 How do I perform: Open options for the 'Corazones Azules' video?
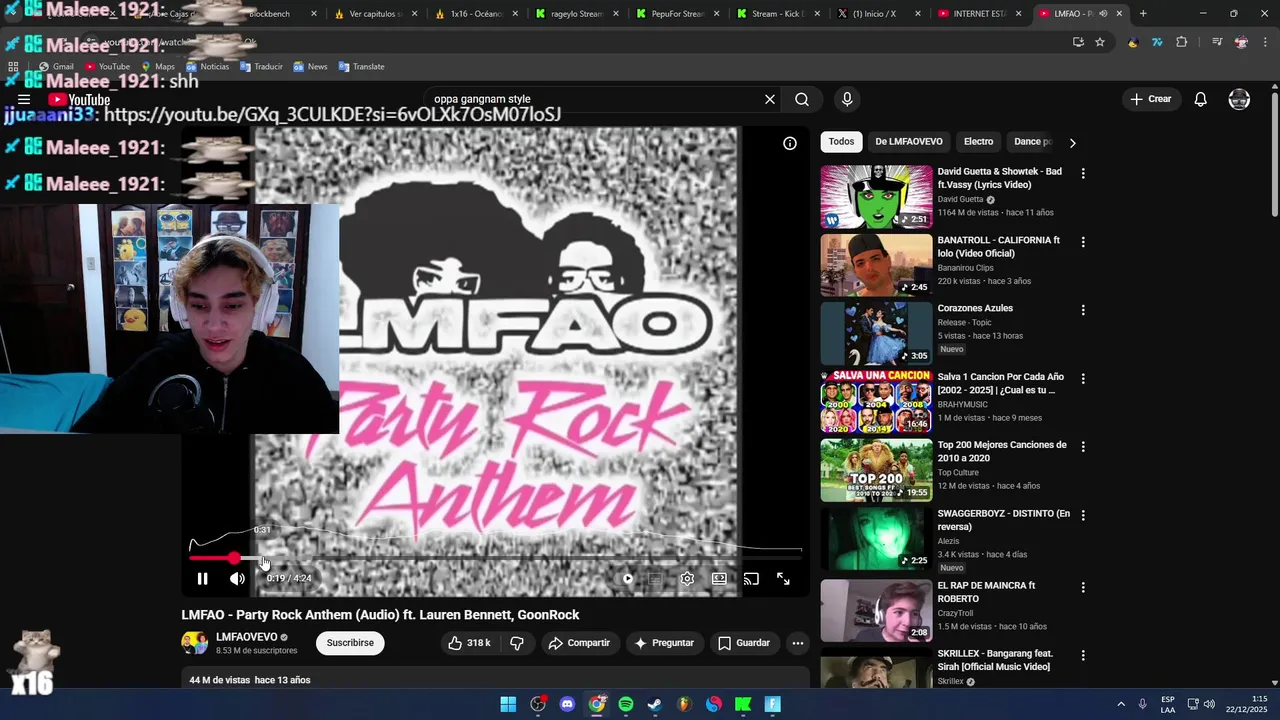[x=1082, y=311]
